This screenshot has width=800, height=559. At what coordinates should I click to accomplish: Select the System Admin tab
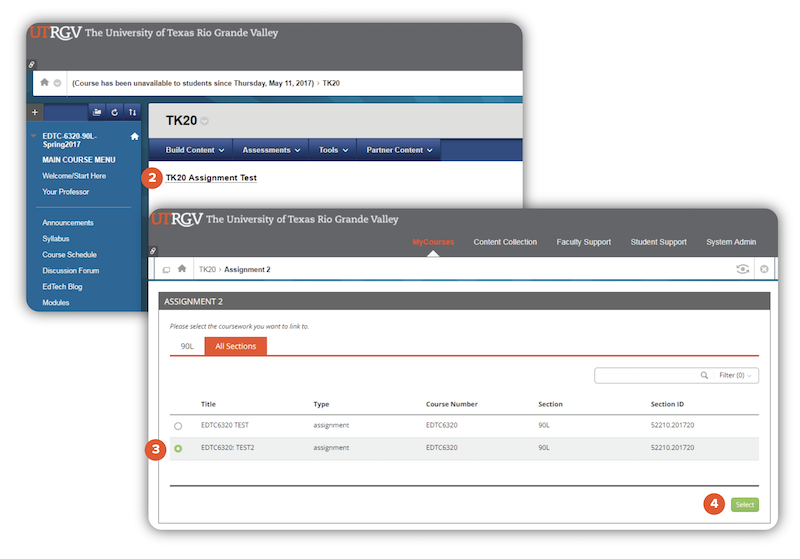point(731,242)
